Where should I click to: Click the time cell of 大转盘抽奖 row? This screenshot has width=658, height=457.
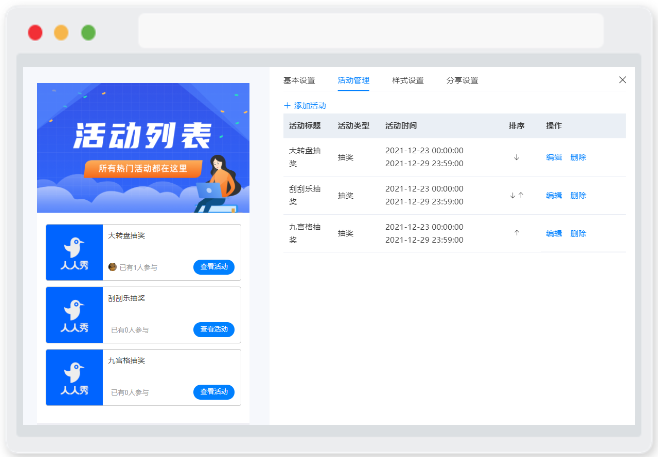pos(424,157)
